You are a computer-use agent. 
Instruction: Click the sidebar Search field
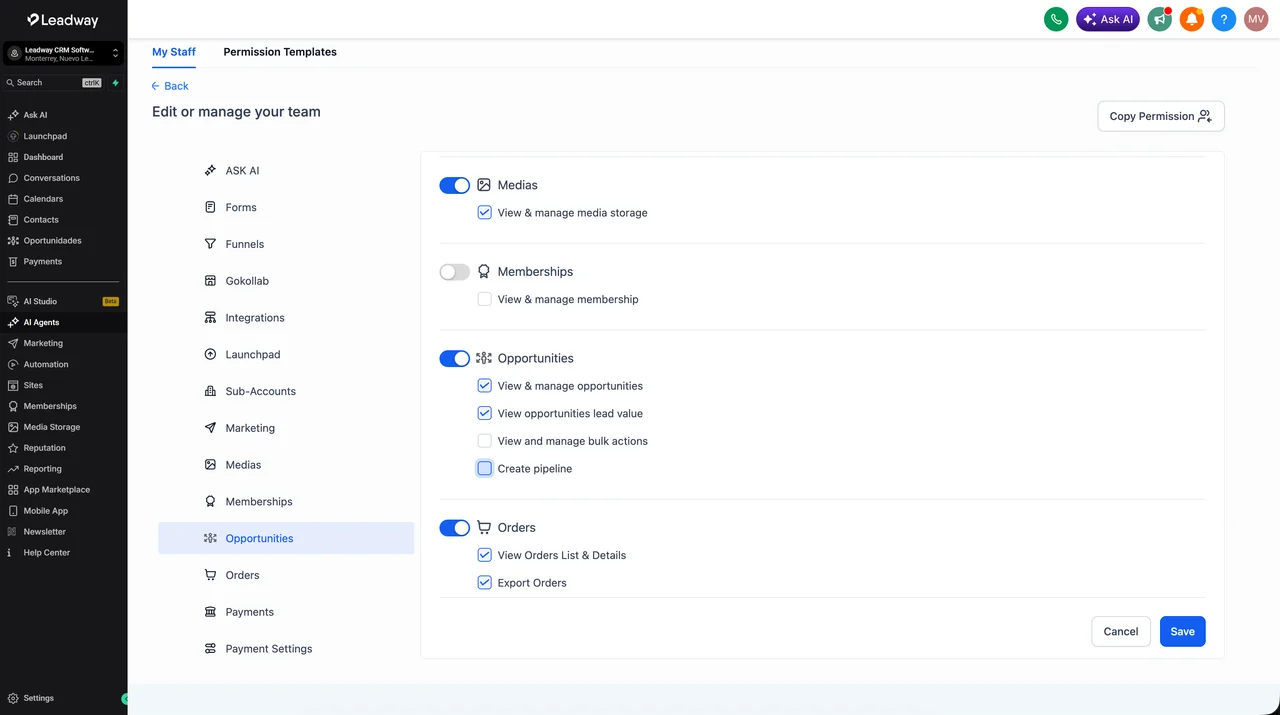click(54, 83)
